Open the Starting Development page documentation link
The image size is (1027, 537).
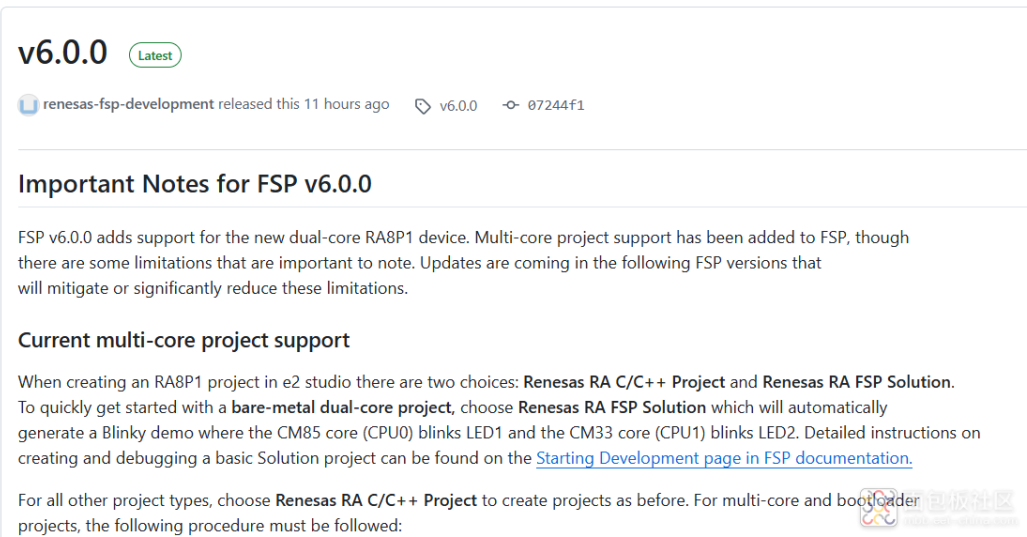click(x=724, y=458)
